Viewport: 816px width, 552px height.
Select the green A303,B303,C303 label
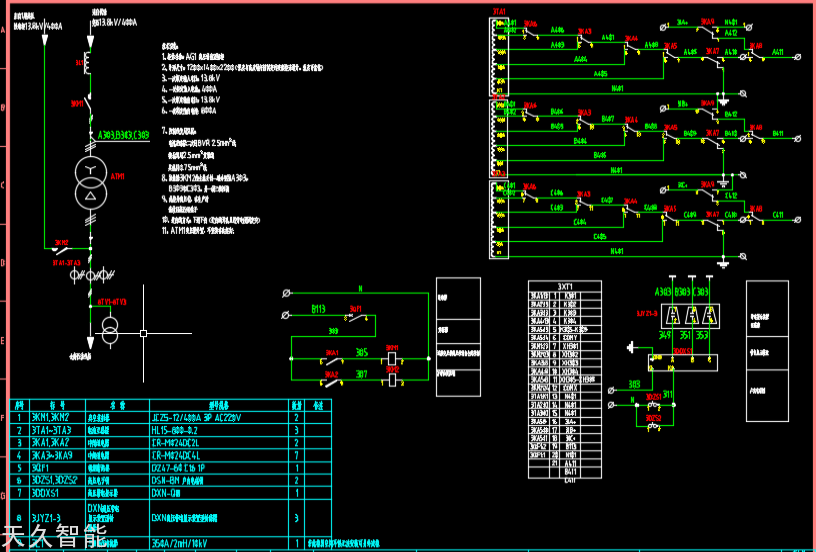point(123,135)
